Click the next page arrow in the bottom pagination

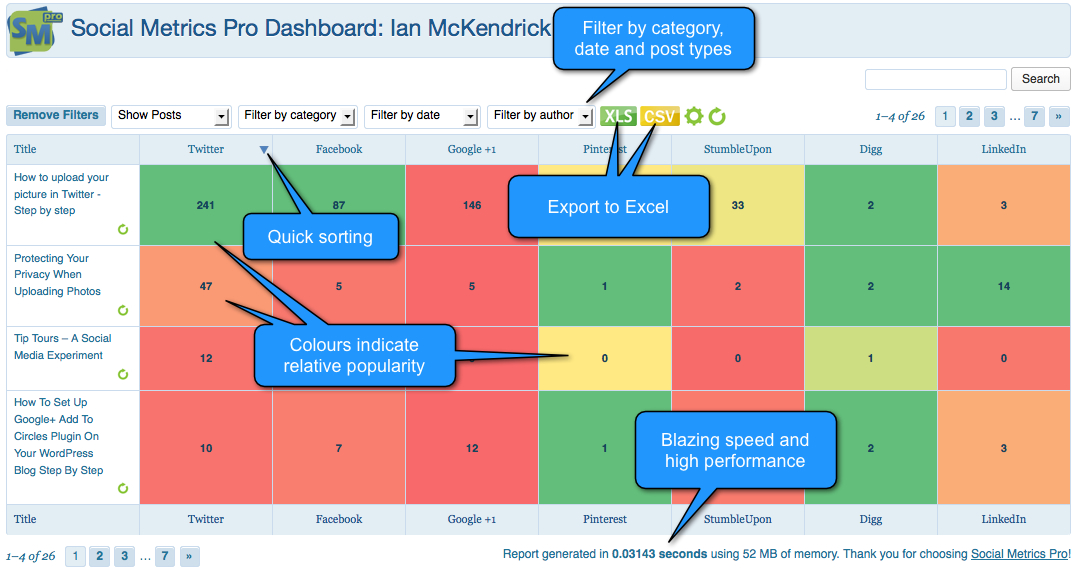tap(189, 556)
